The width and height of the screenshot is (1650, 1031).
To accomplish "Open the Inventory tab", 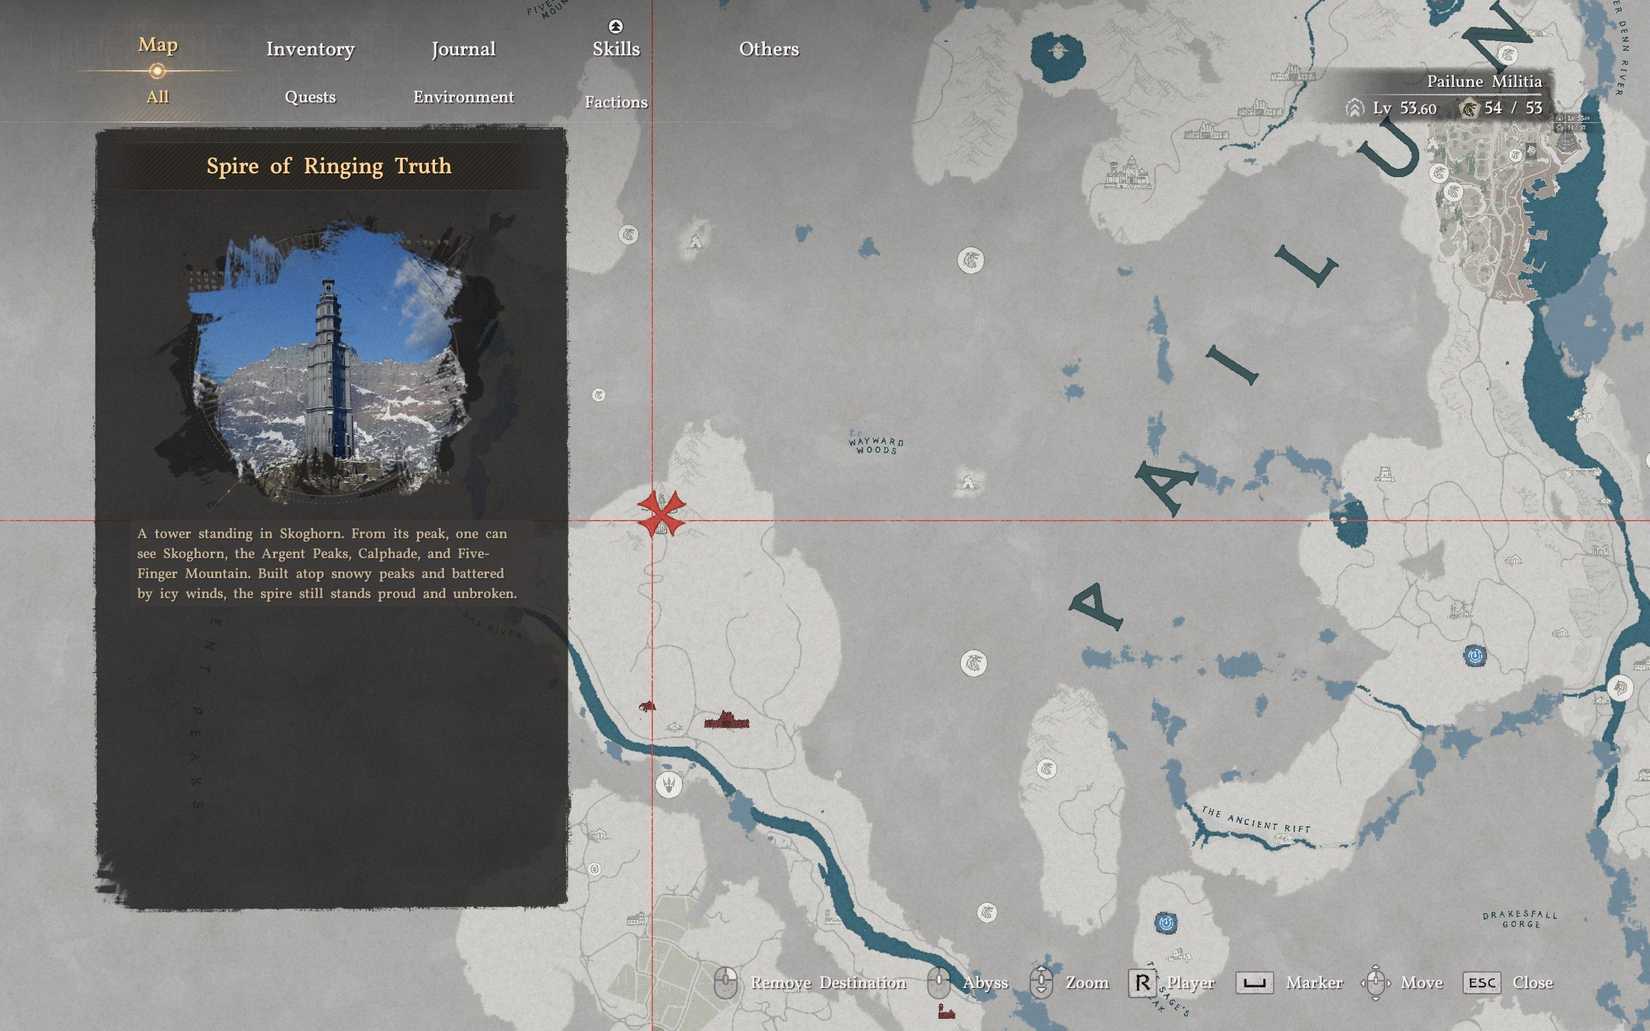I will (x=310, y=49).
